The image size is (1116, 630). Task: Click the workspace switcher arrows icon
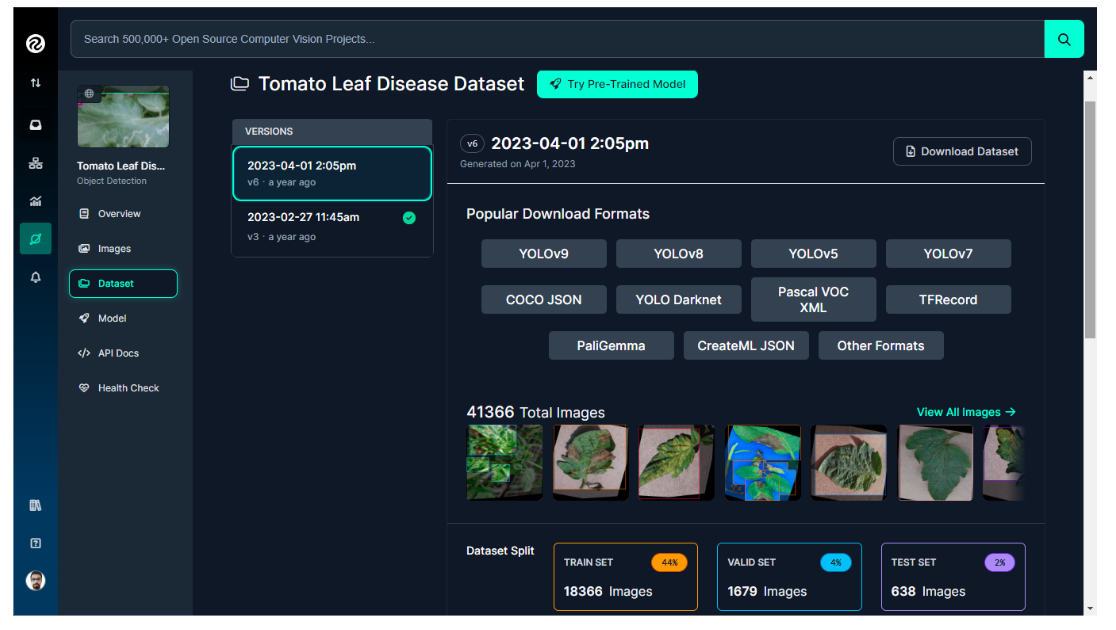[35, 83]
